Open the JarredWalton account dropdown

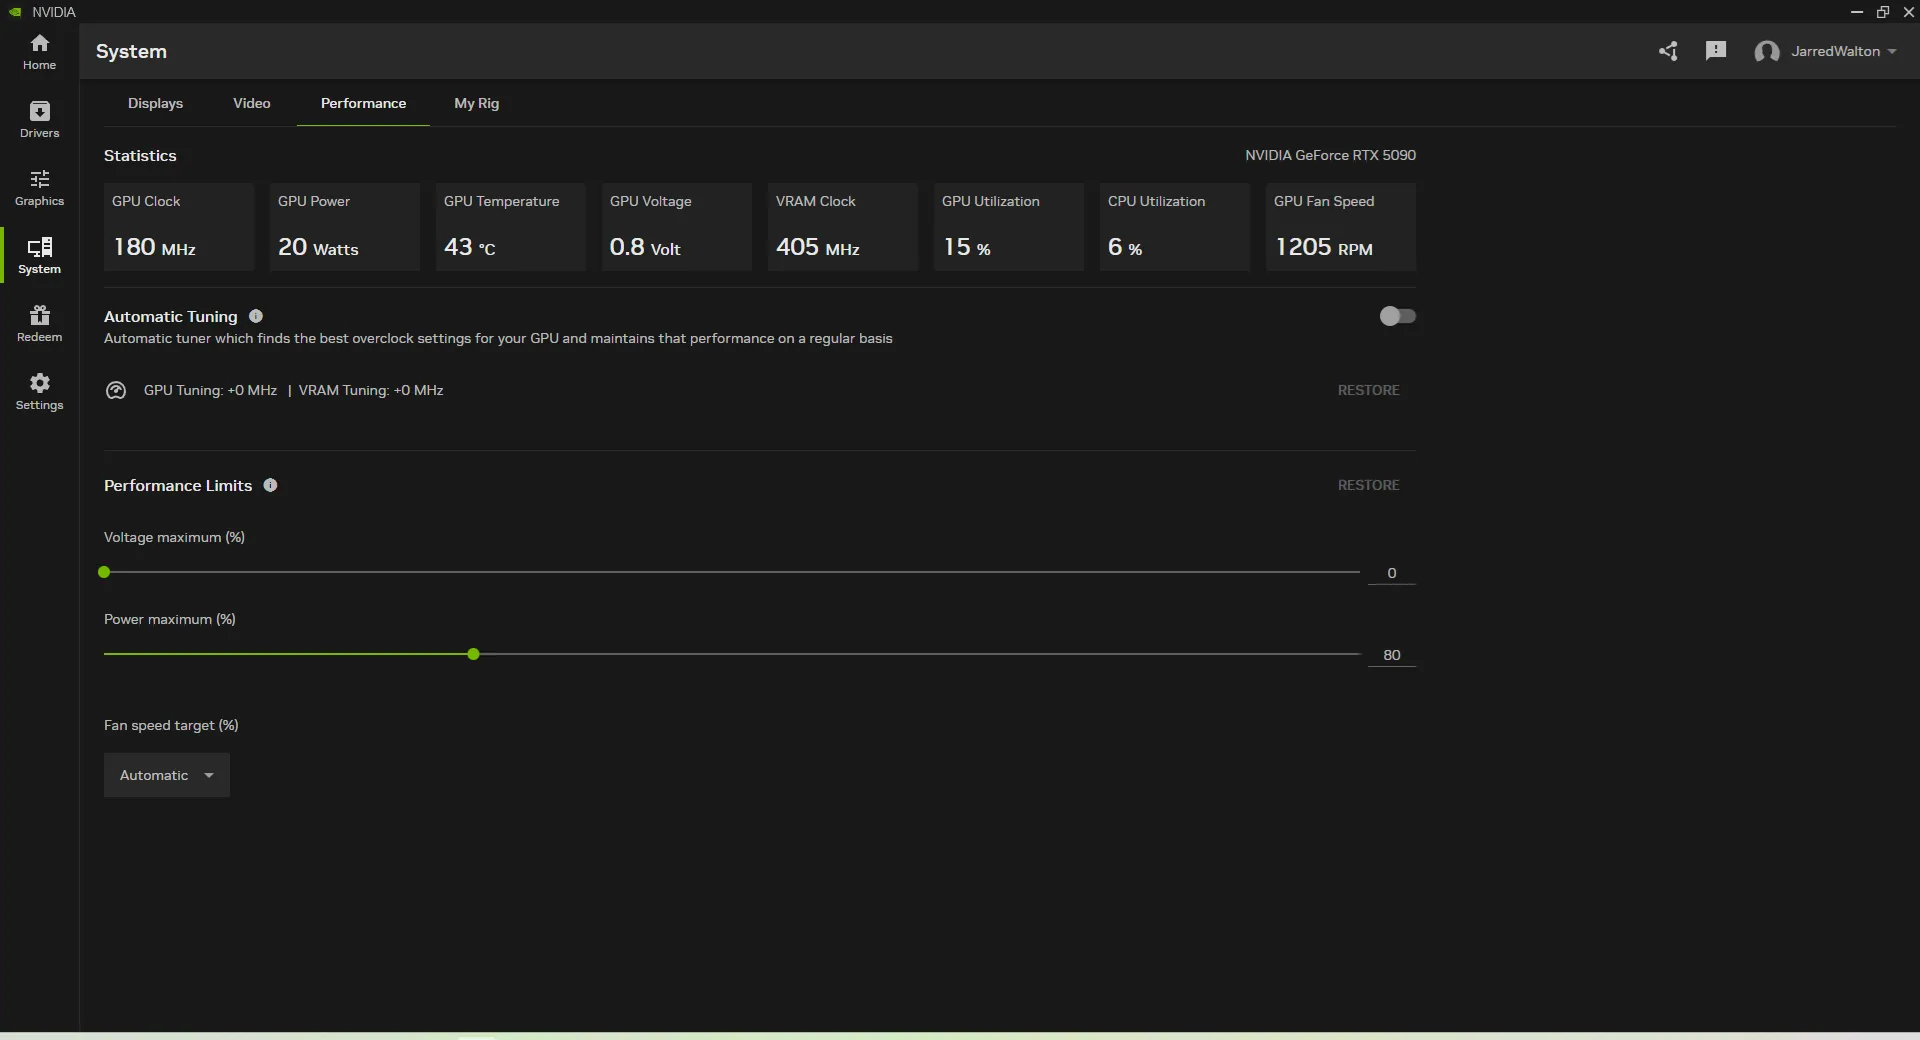pos(1844,51)
